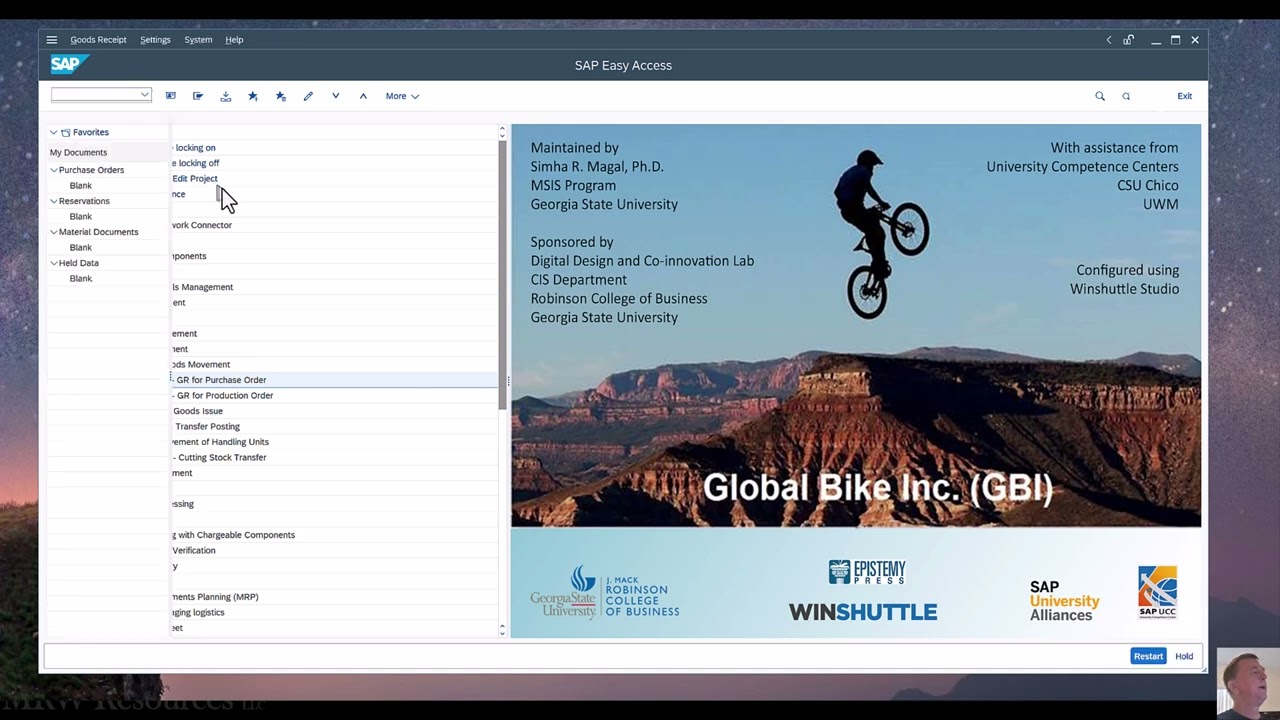Select the Blank entry under Material Documents
Viewport: 1280px width, 720px height.
pyautogui.click(x=80, y=248)
